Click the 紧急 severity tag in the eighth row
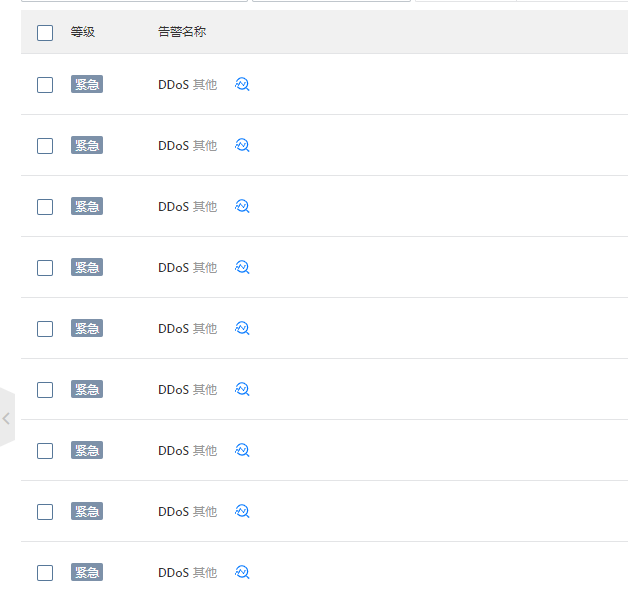Screen dimensions: 628x590 click(87, 511)
